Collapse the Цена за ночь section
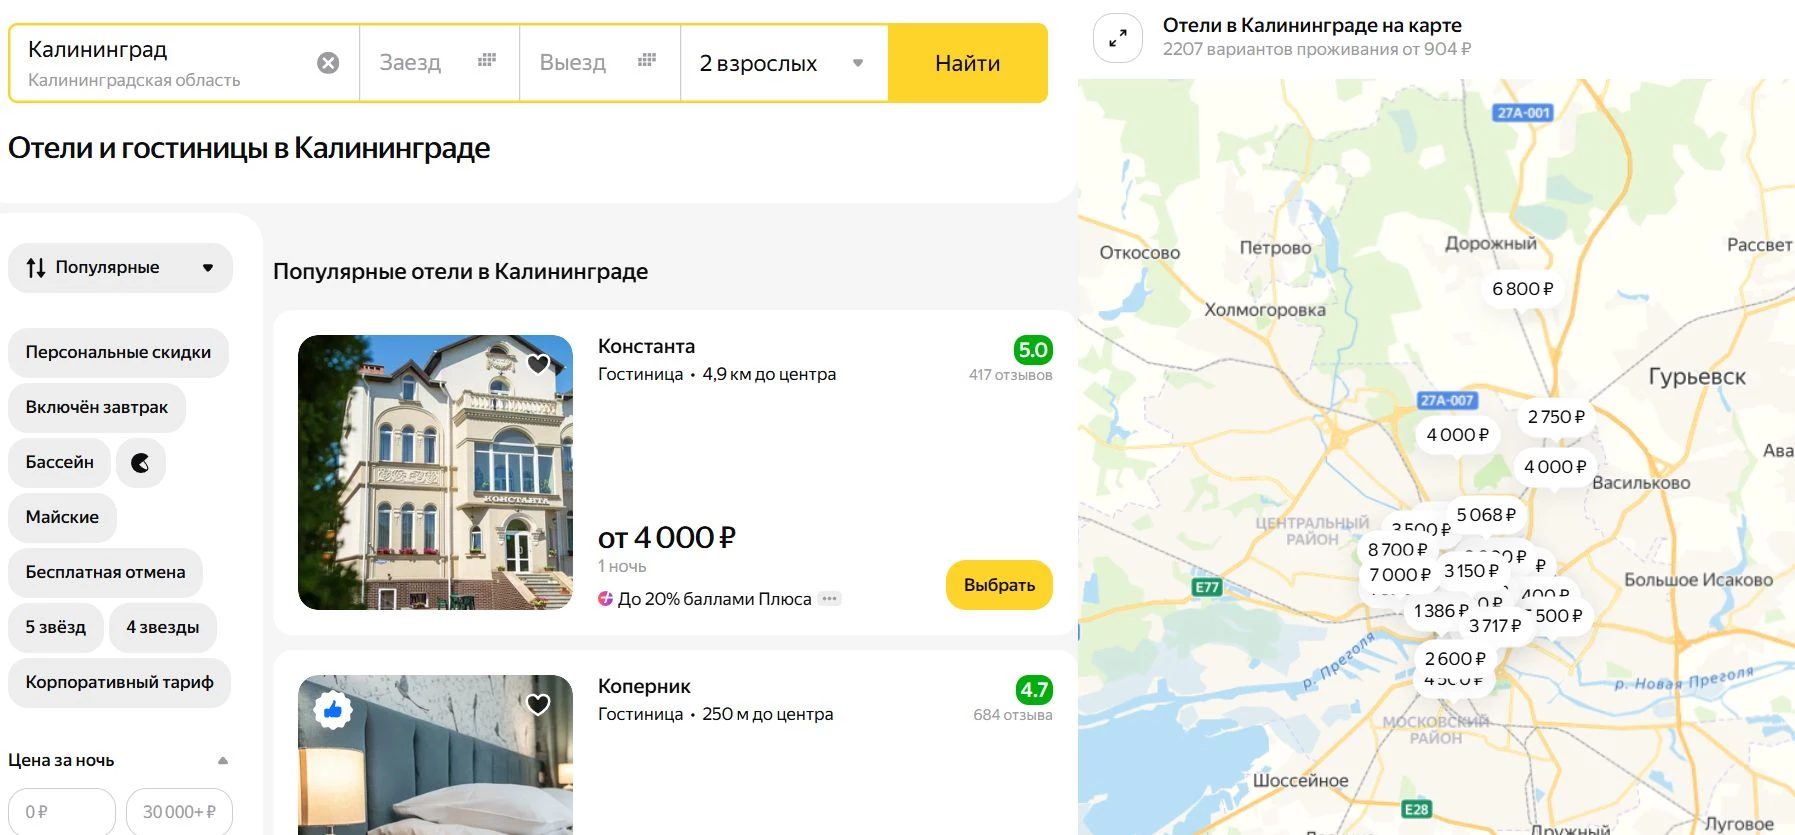Viewport: 1795px width, 835px height. [223, 761]
